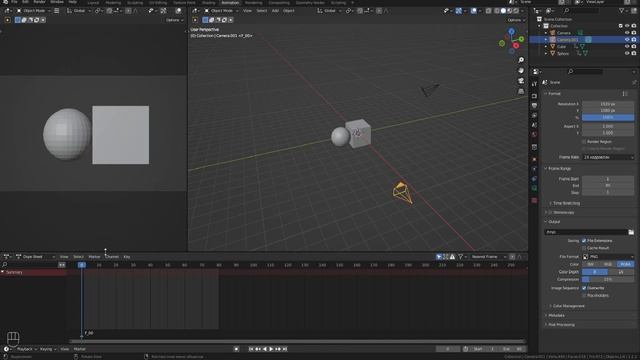The image size is (640, 360).
Task: Open View menu in right 3D viewport
Action: click(247, 11)
